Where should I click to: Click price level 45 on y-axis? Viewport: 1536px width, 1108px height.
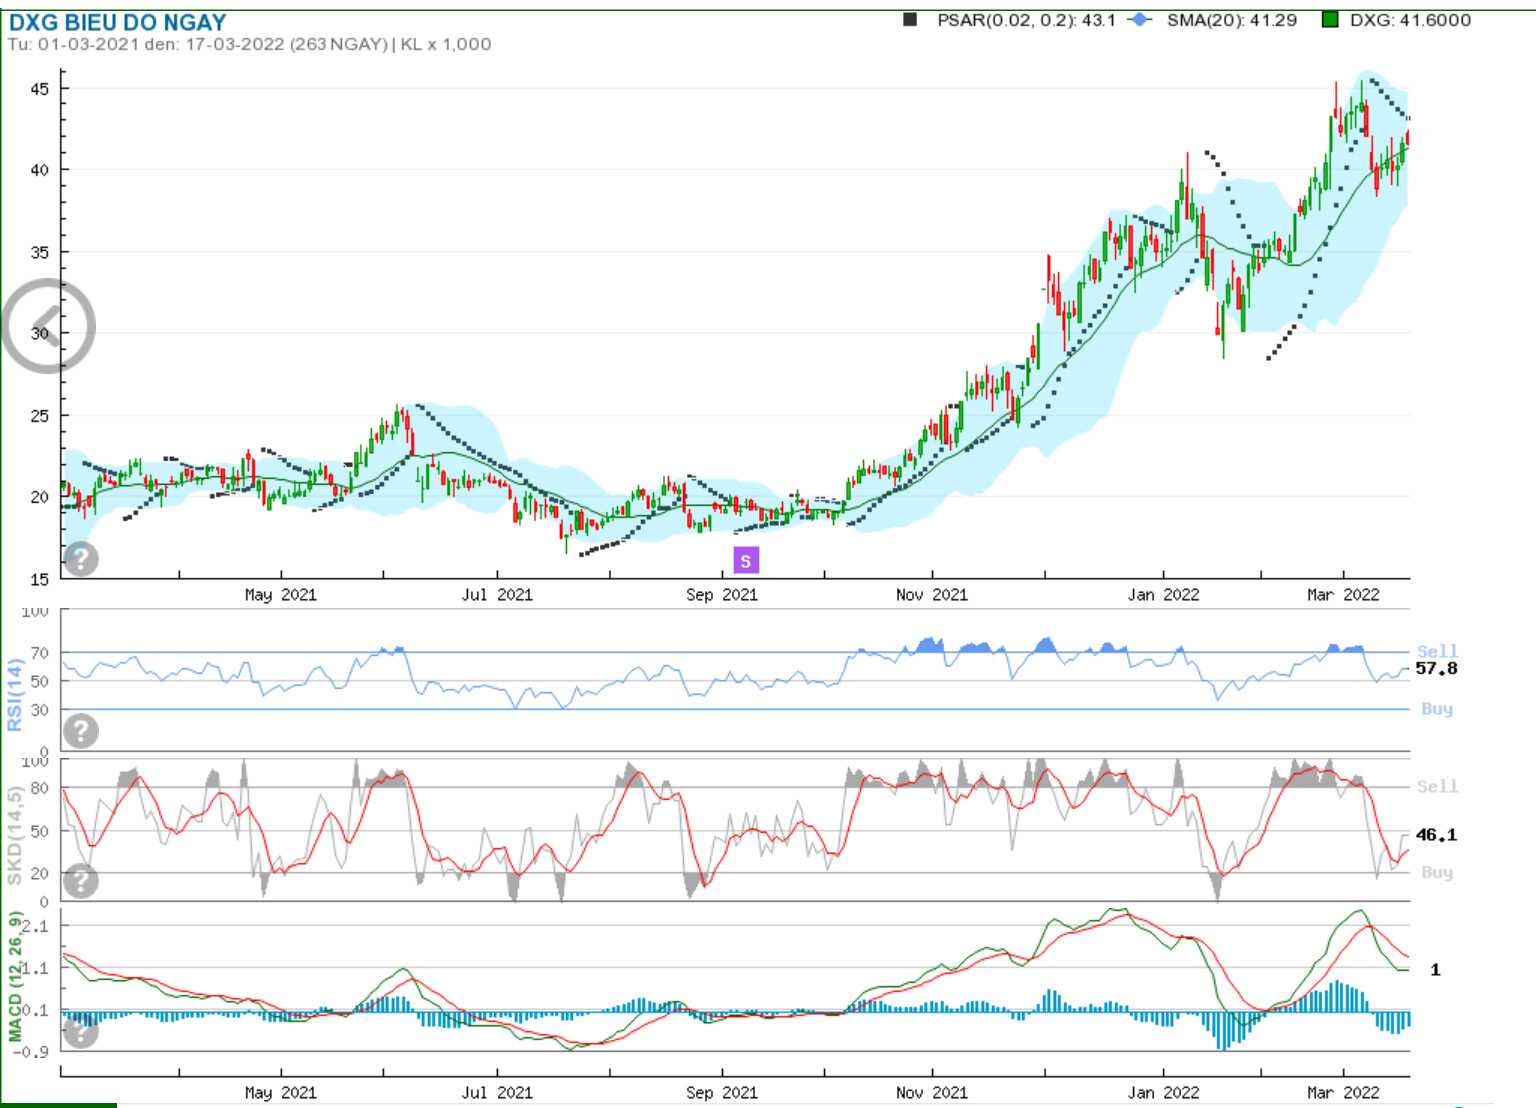39,88
